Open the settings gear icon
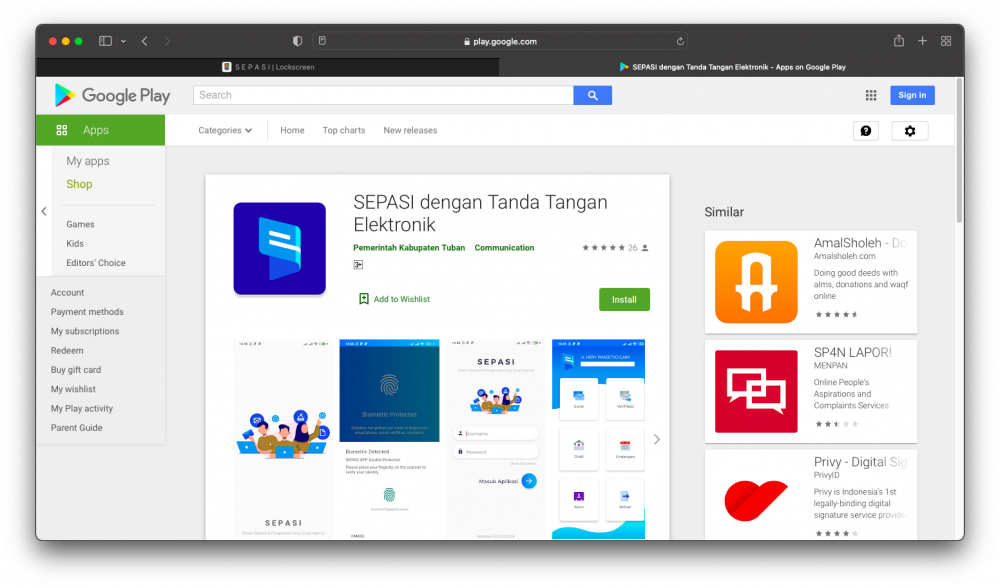 [x=910, y=131]
